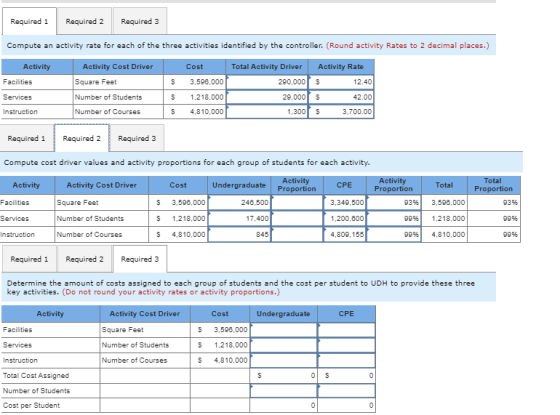Select Facilities total proportion 93% cell
The height and width of the screenshot is (415, 560).
(494, 203)
